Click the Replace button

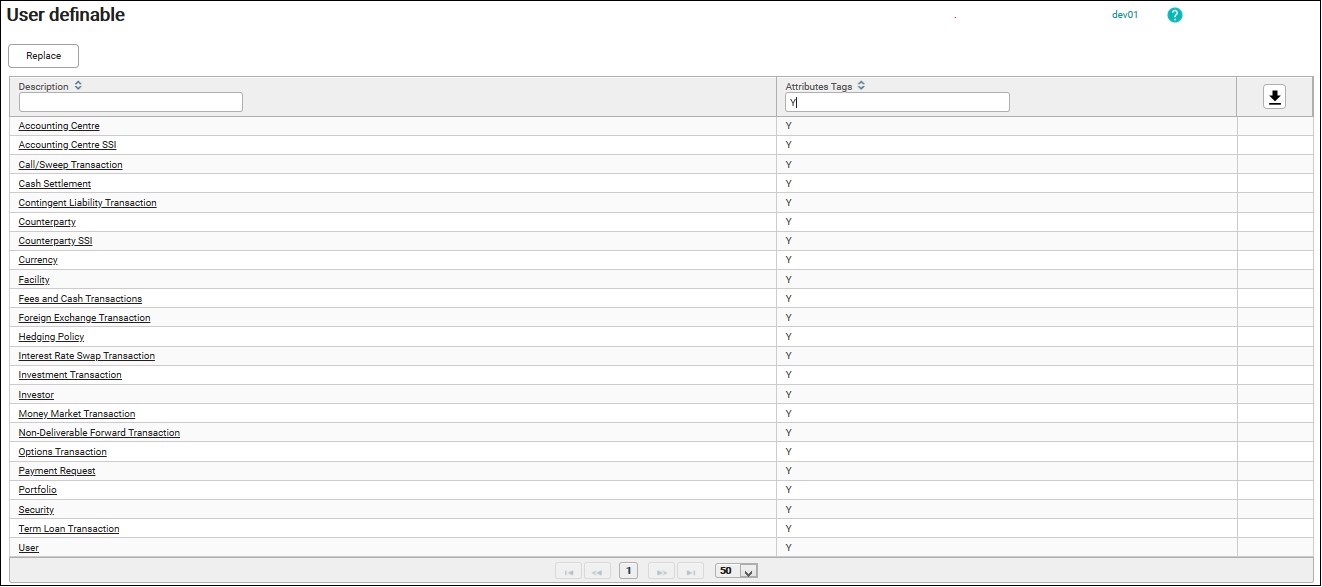point(43,56)
